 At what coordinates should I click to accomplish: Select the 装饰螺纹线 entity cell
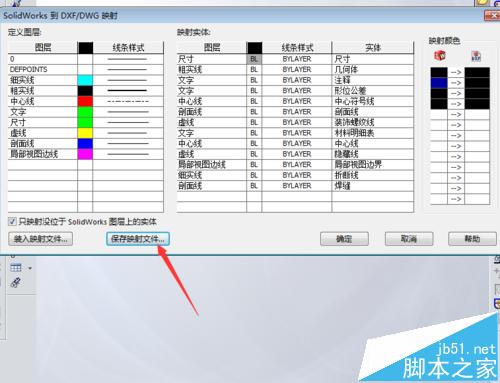pos(373,122)
